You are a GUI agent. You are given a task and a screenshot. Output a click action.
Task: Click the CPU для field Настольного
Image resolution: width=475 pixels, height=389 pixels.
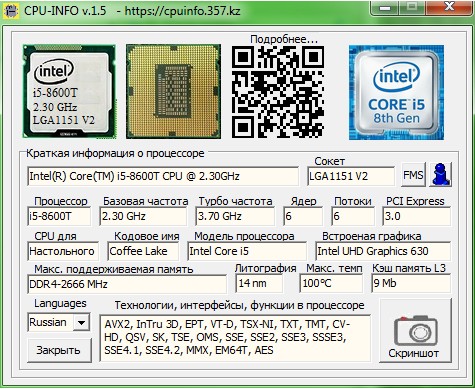[x=63, y=251]
